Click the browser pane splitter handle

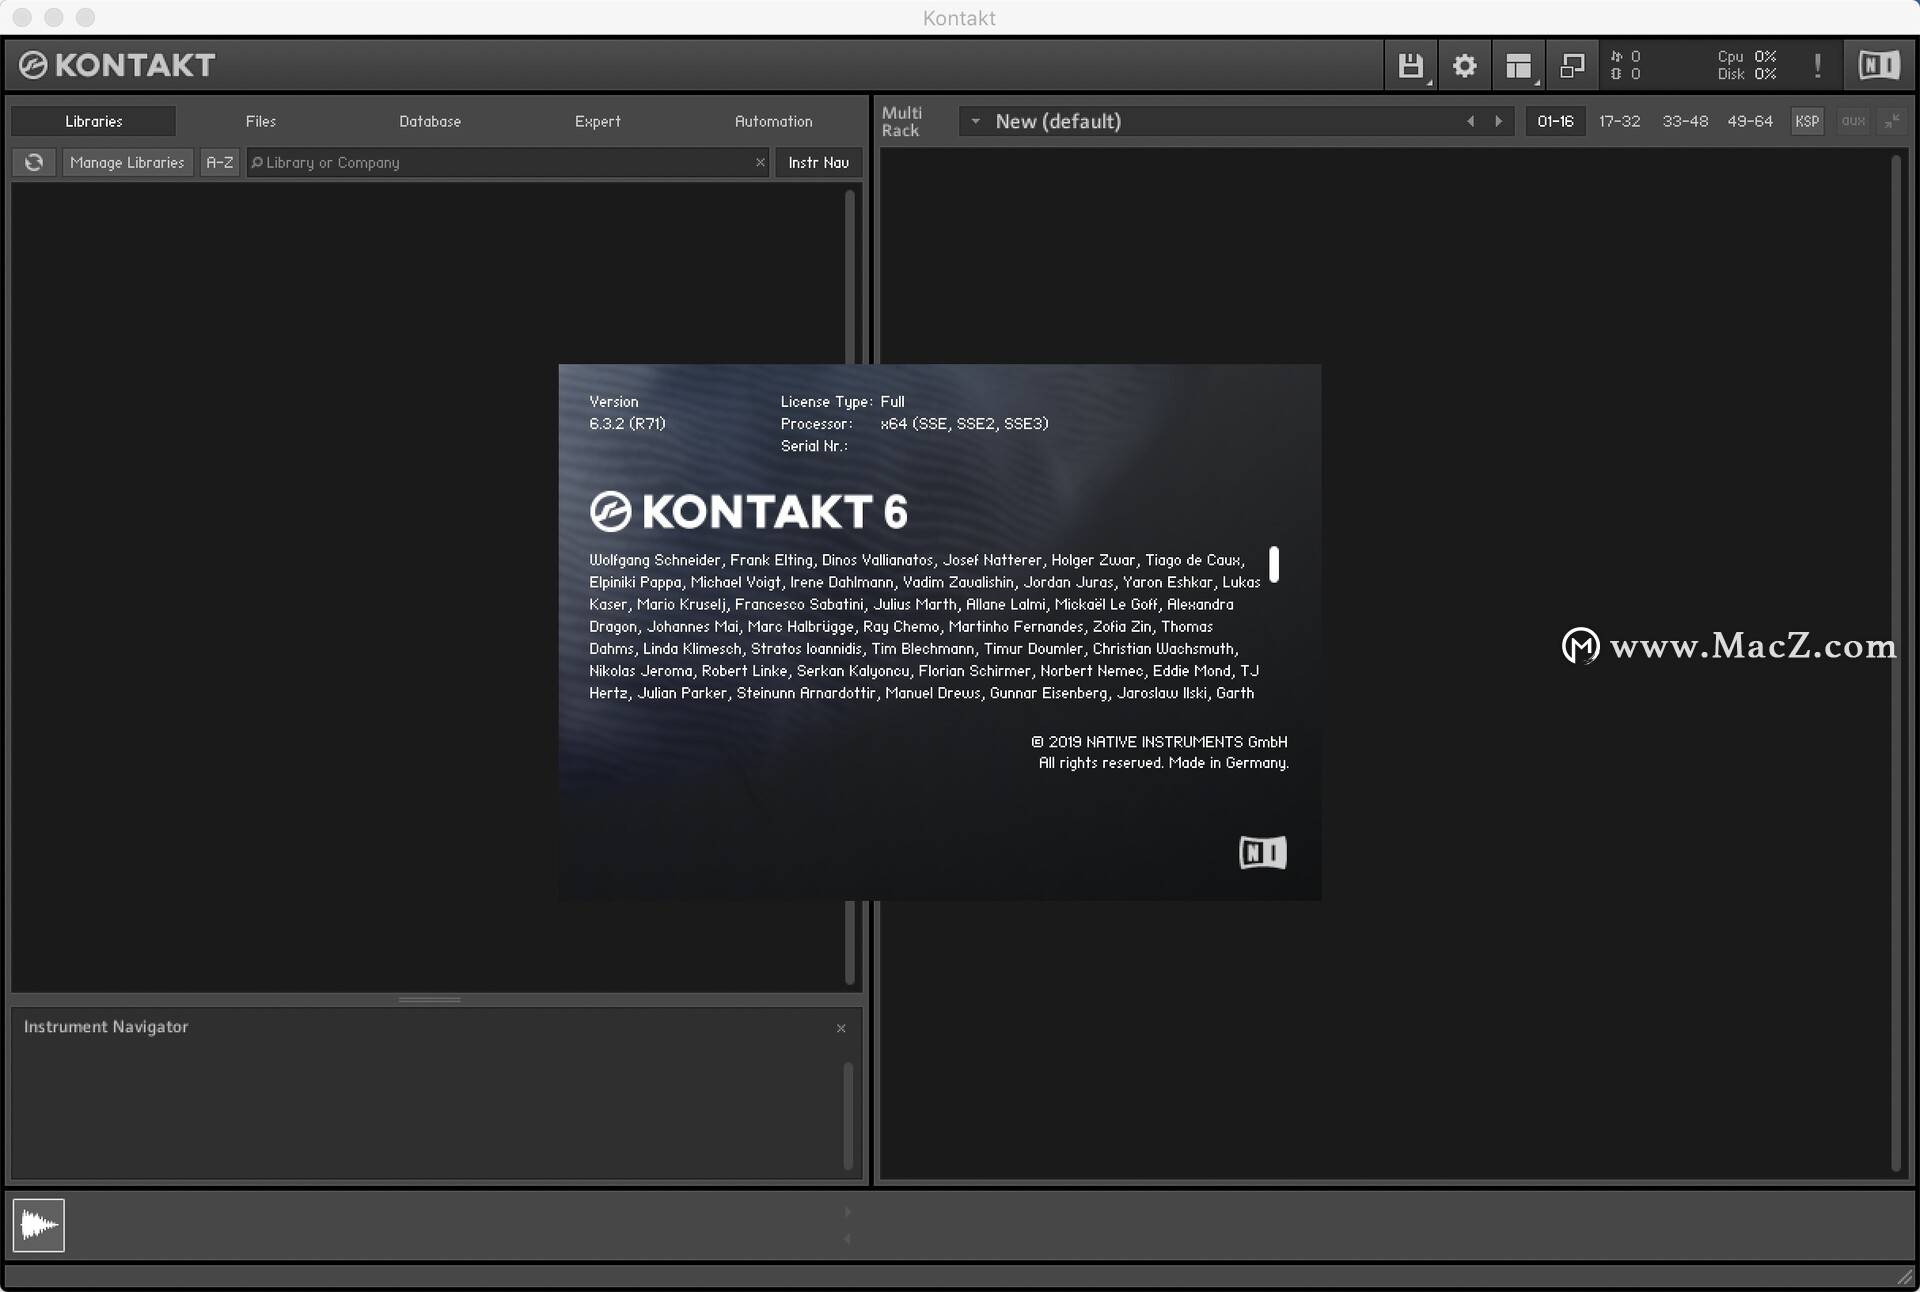pos(430,999)
